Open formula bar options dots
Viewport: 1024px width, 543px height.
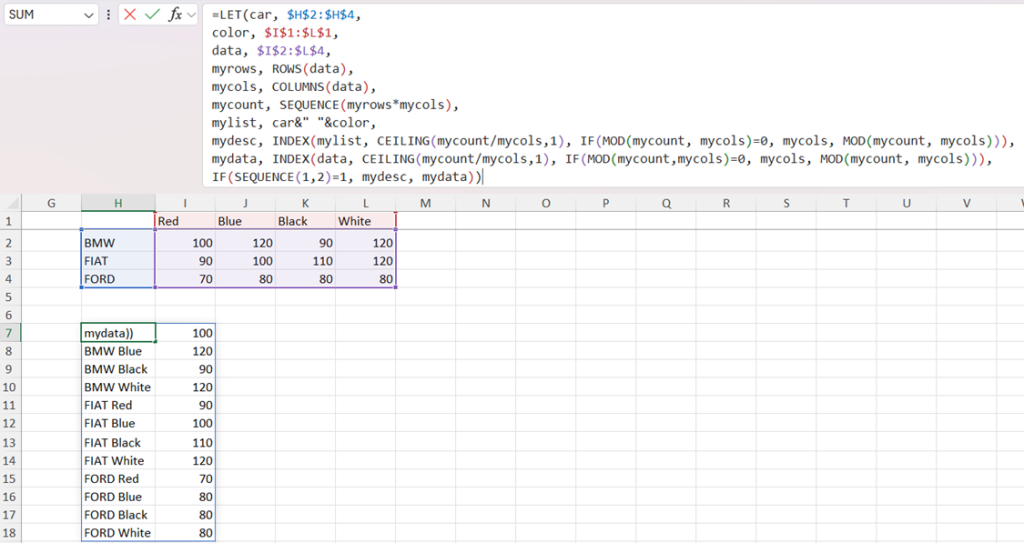(108, 14)
